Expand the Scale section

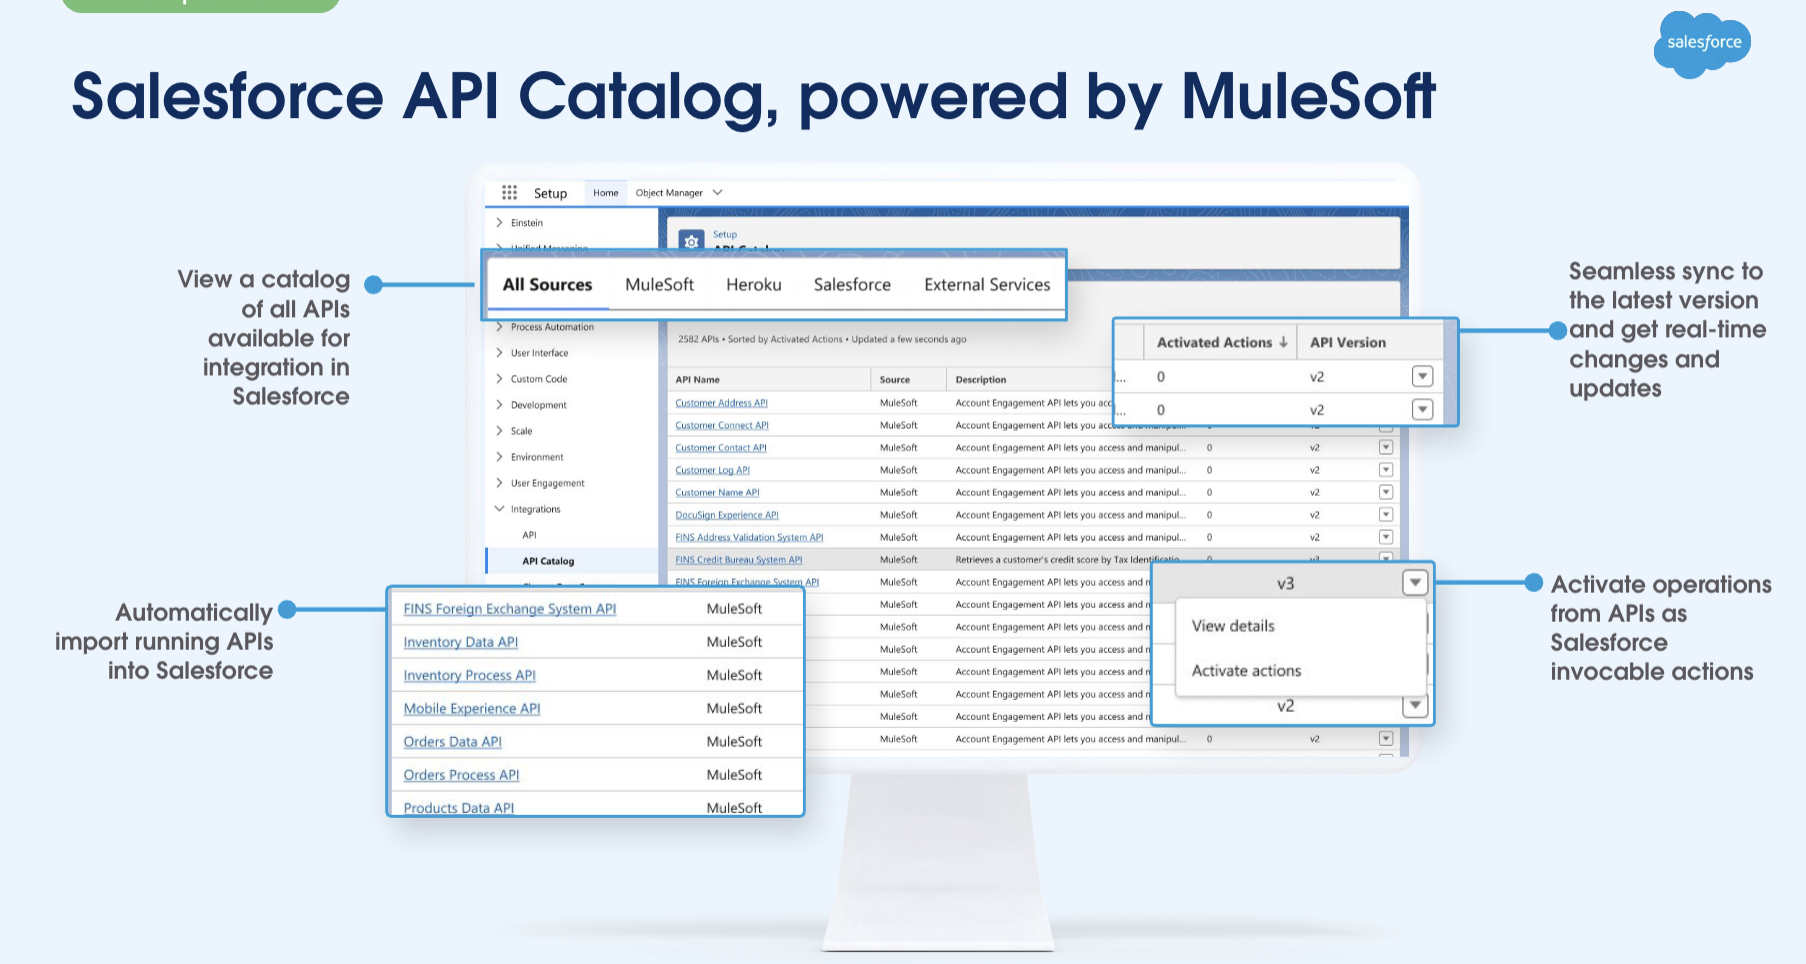(499, 431)
